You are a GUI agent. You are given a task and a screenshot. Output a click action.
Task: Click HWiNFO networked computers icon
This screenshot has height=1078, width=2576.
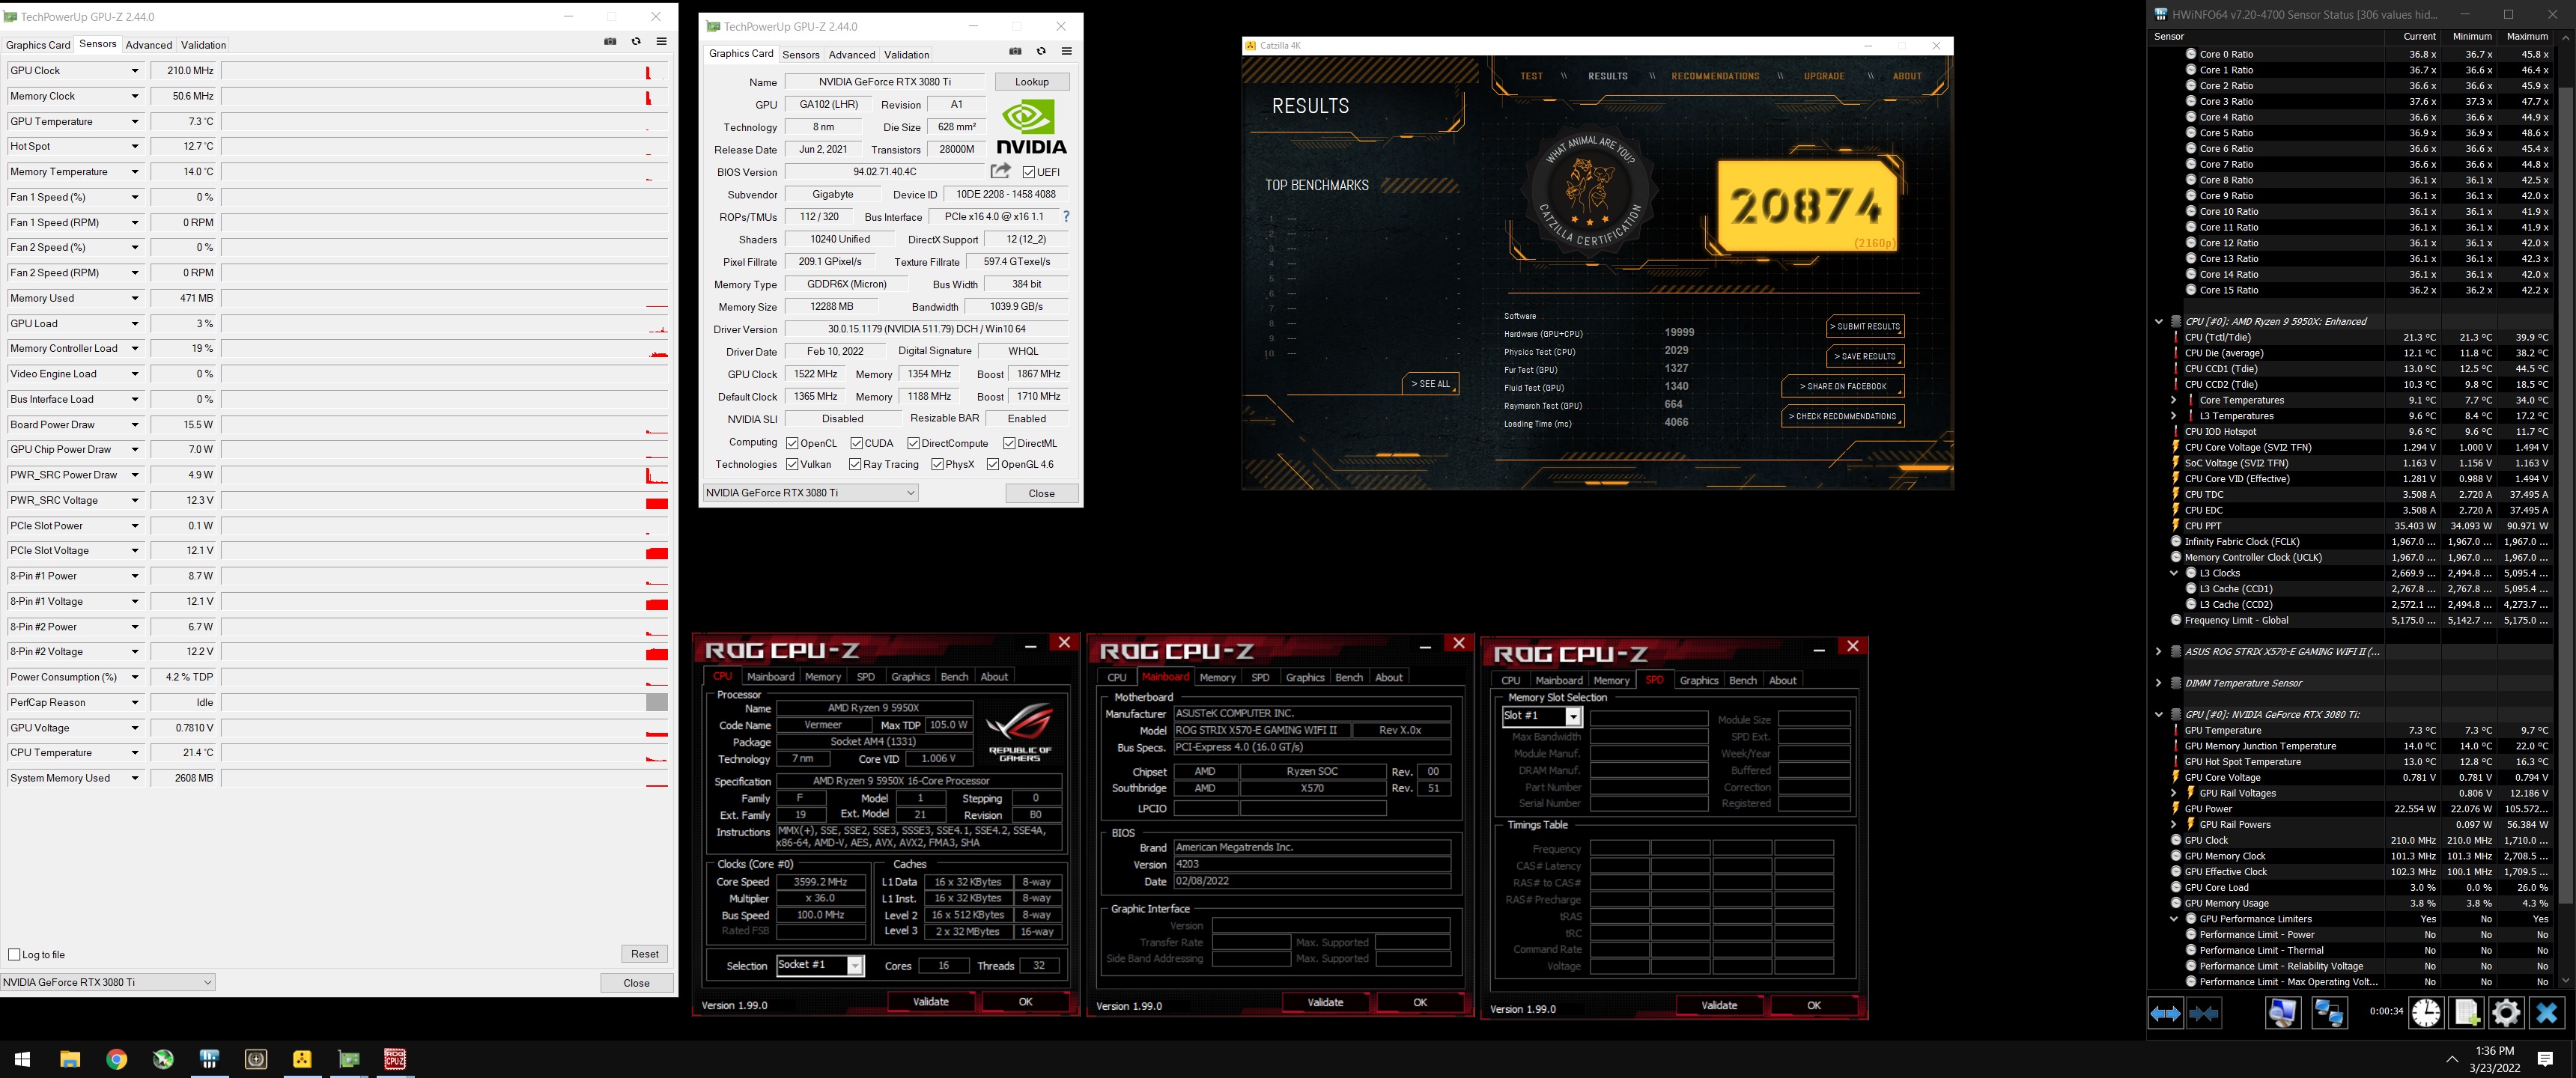(x=2330, y=1014)
